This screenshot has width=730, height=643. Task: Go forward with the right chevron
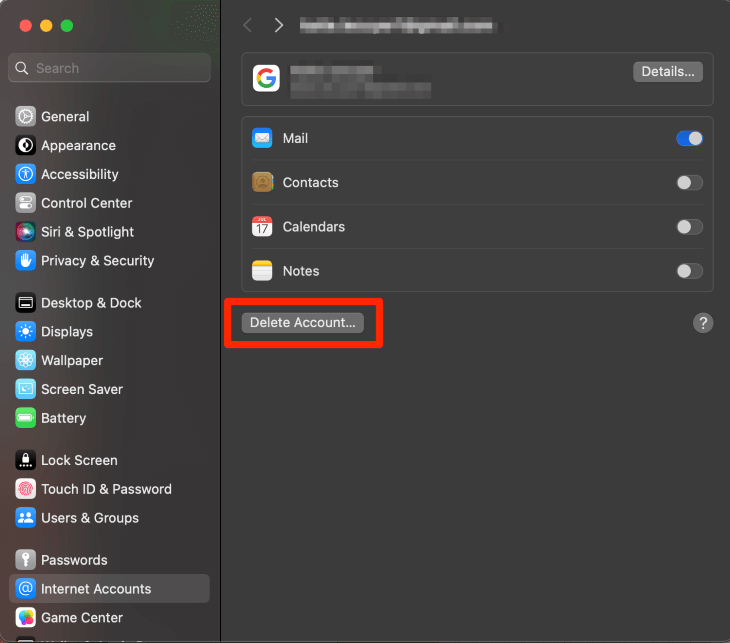pyautogui.click(x=278, y=25)
